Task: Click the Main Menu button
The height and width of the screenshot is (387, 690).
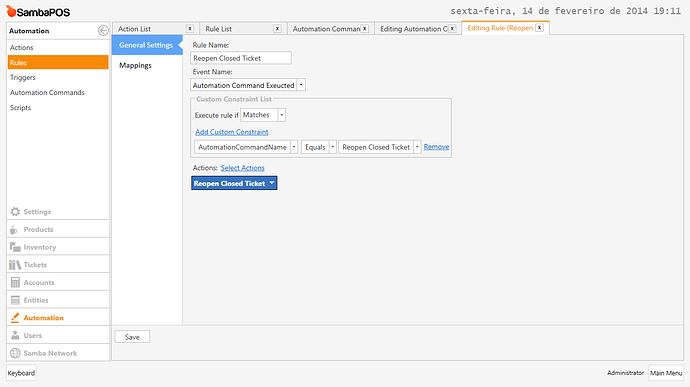Action: point(666,373)
